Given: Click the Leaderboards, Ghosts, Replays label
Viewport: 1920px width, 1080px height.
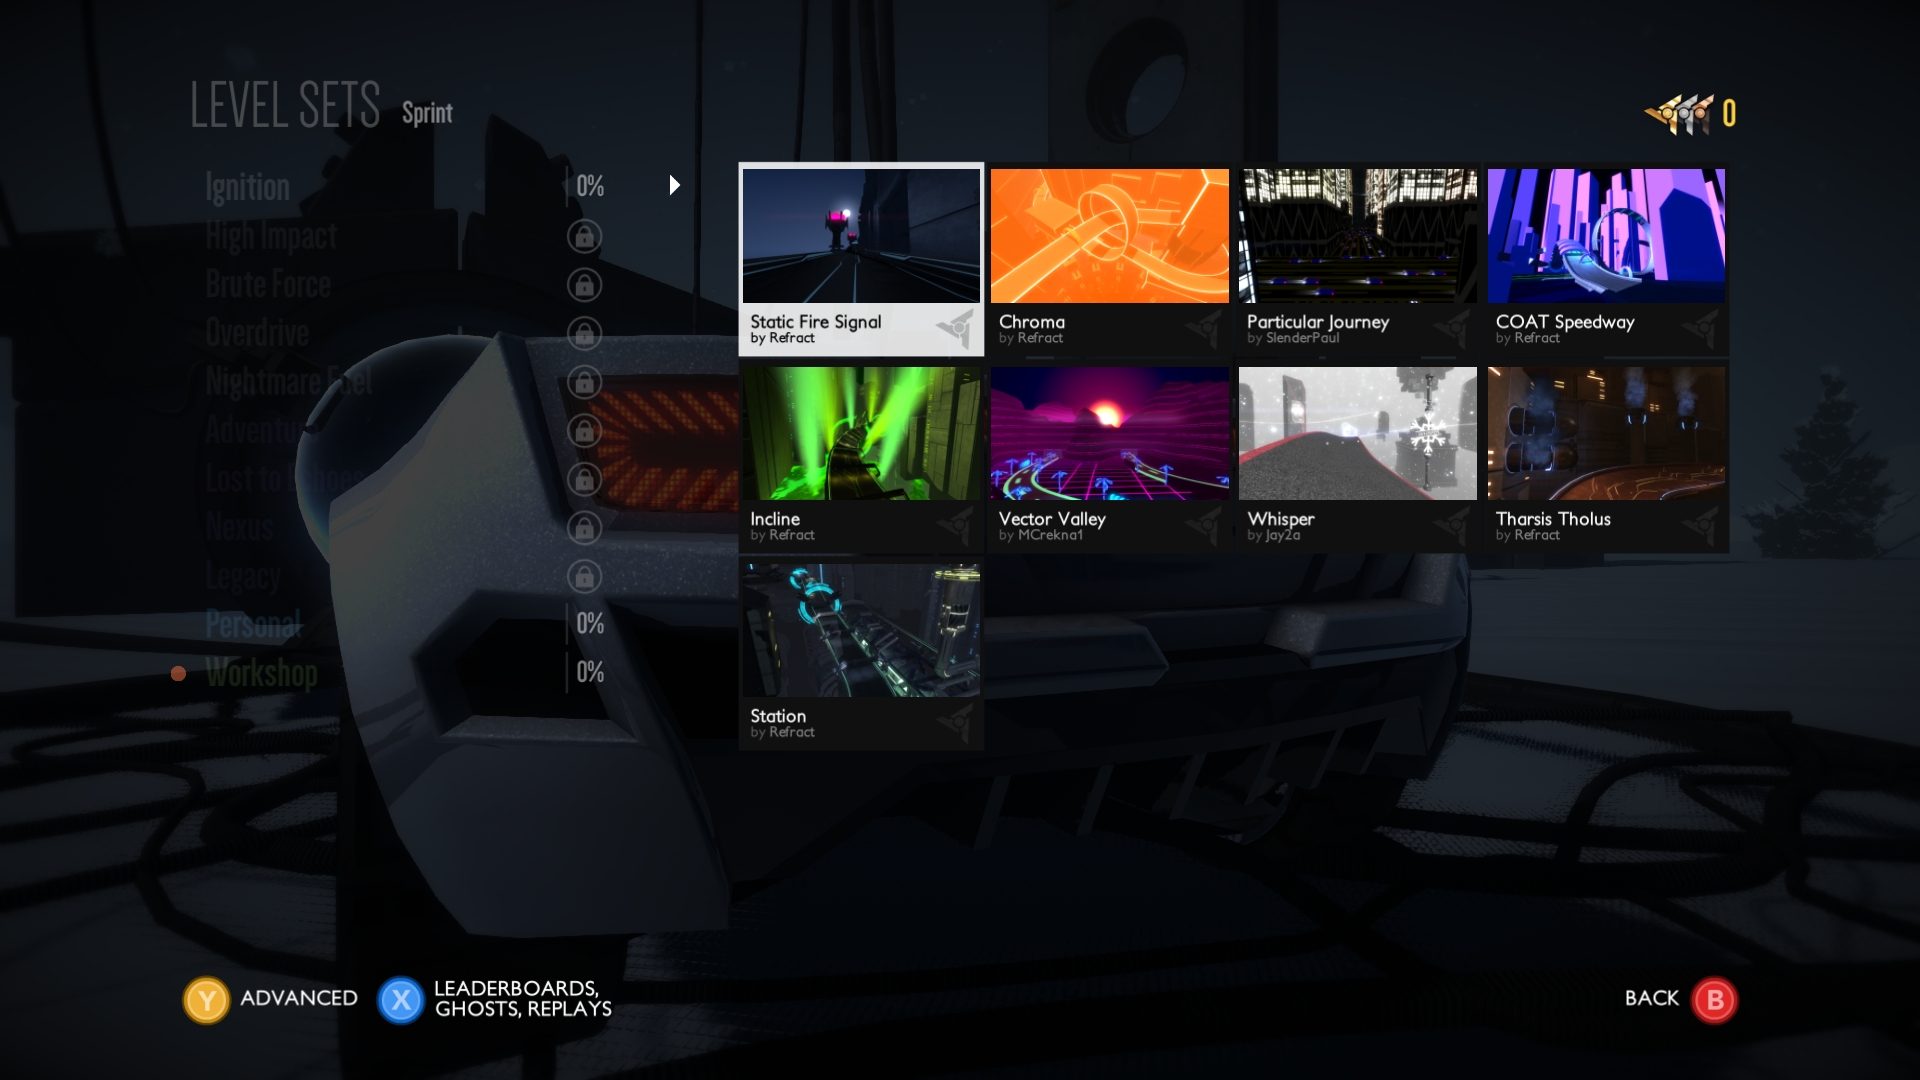Looking at the screenshot, I should pyautogui.click(x=522, y=999).
